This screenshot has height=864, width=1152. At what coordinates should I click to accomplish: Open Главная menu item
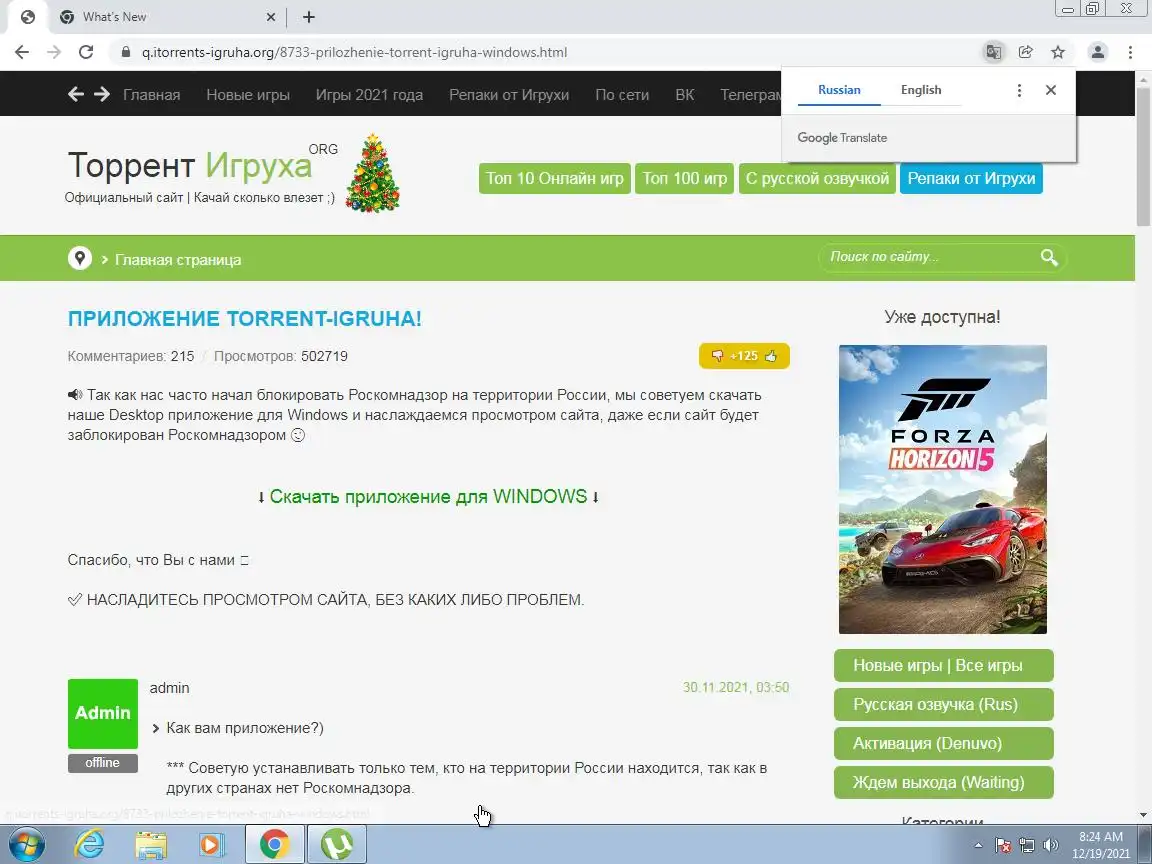[151, 95]
